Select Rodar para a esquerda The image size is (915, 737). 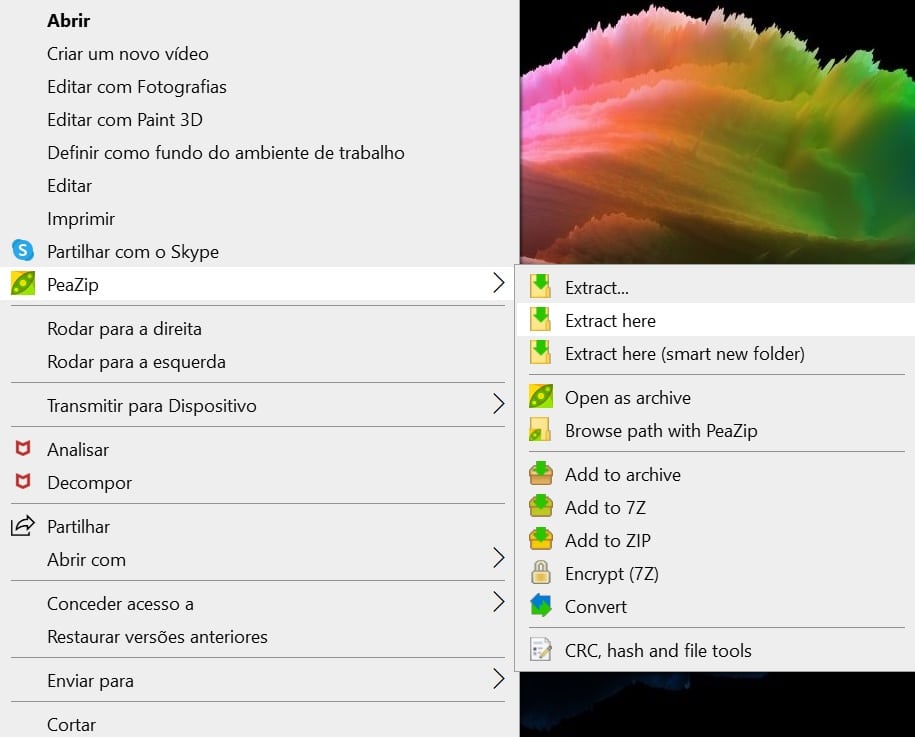137,362
